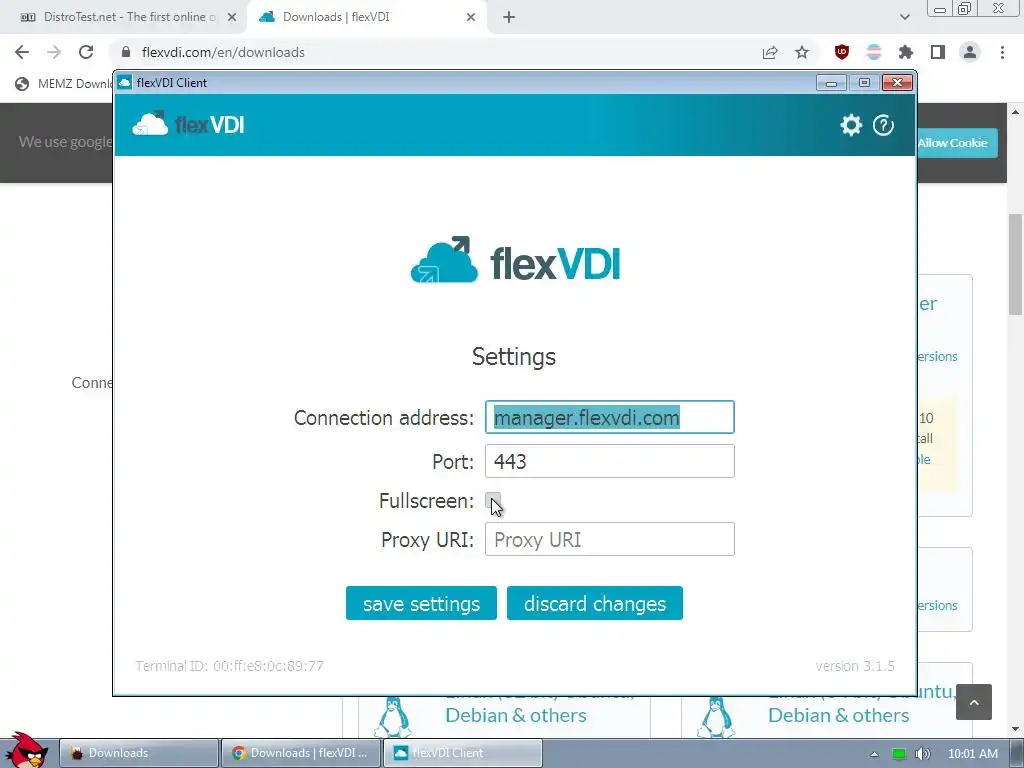Select flexVDI Client taskbar item
Viewport: 1024px width, 768px height.
[x=462, y=753]
